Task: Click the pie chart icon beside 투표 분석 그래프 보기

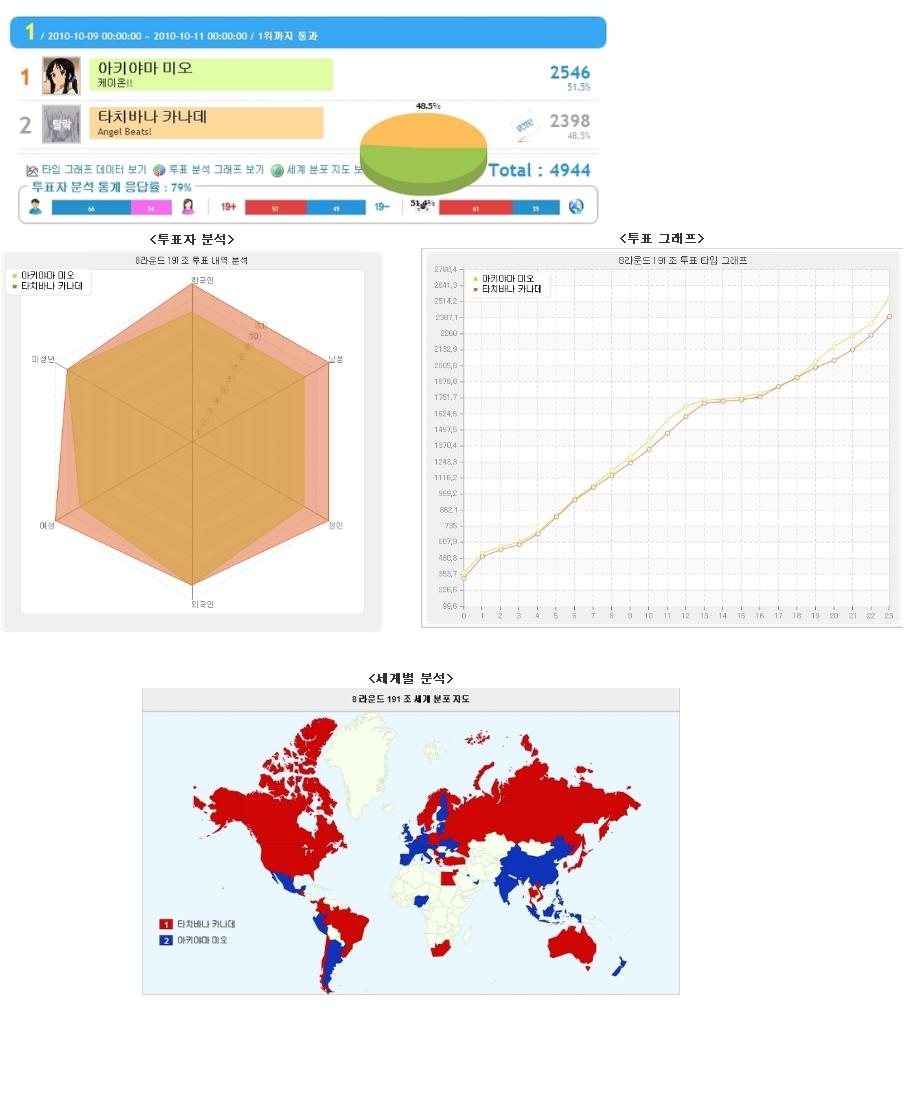Action: point(159,170)
